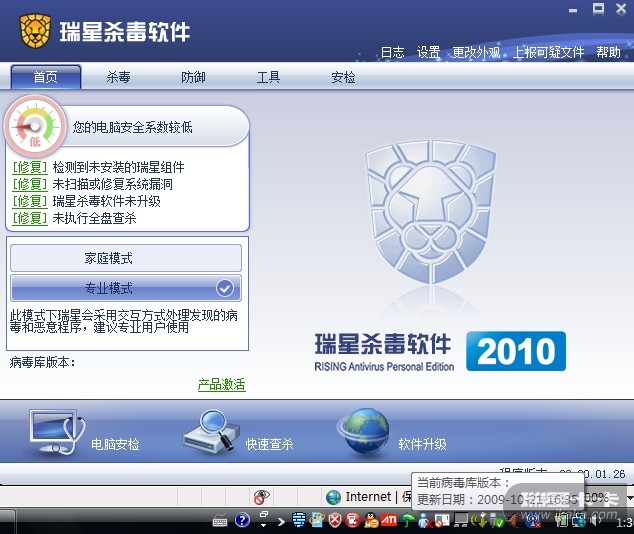Click the Internet zone globe icon
Image resolution: width=634 pixels, height=534 pixels.
(x=334, y=497)
